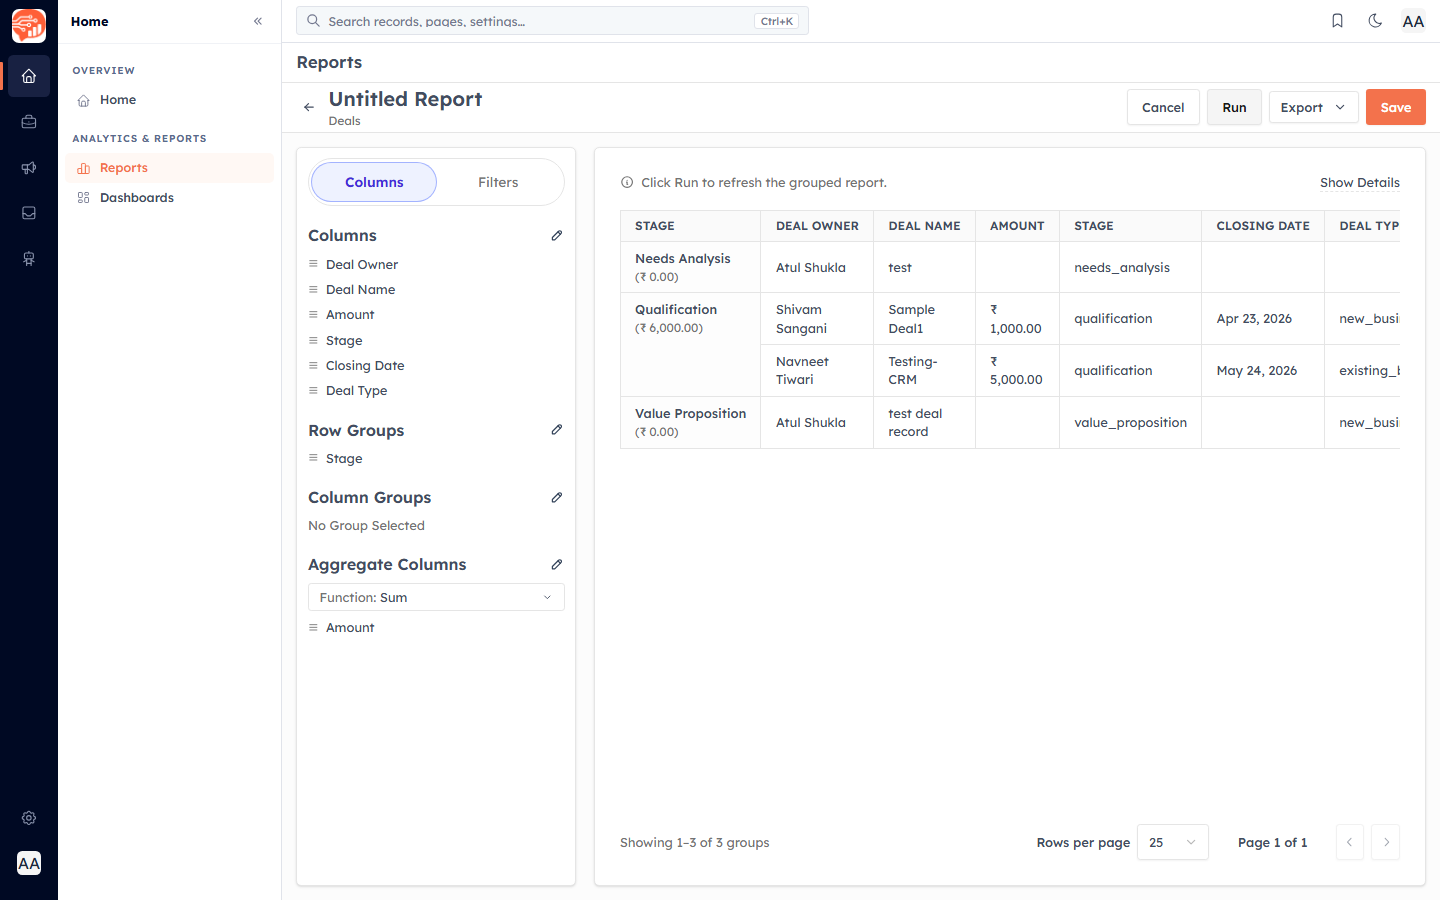
Task: Grab the drag handle of the Deal Type column
Action: pos(313,390)
